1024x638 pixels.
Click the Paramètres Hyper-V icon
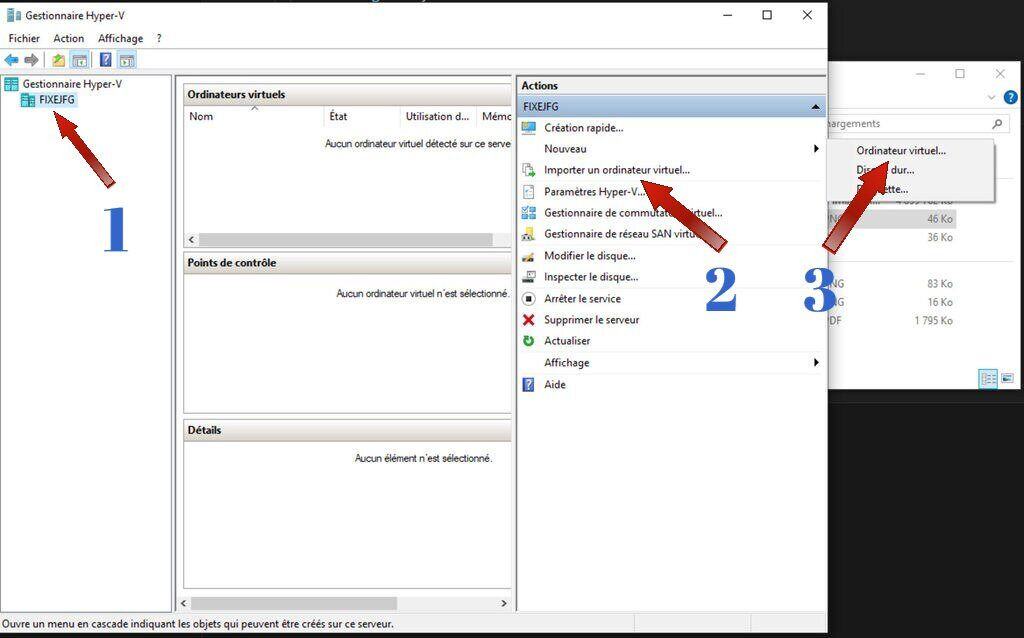529,192
